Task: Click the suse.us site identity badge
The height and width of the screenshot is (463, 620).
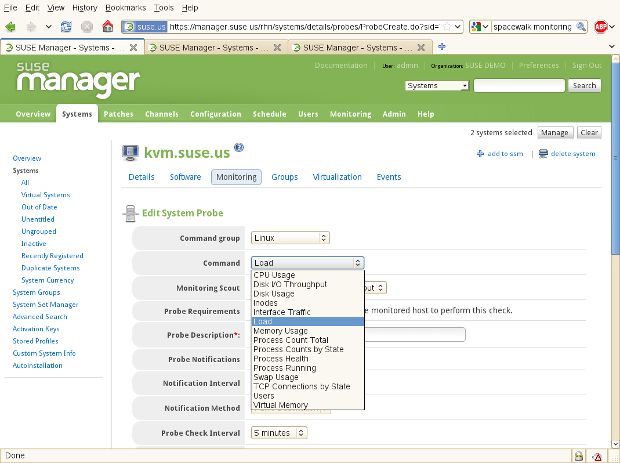Action: tap(144, 27)
